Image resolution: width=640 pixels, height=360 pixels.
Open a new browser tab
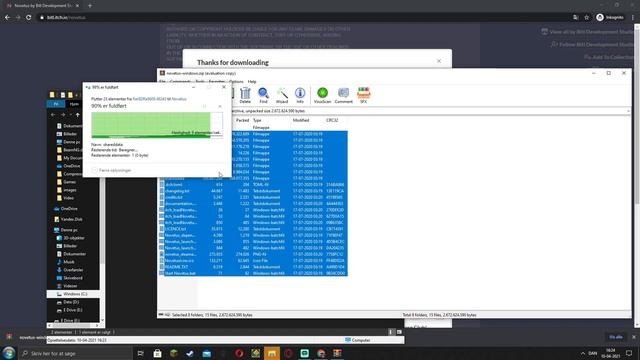click(90, 6)
